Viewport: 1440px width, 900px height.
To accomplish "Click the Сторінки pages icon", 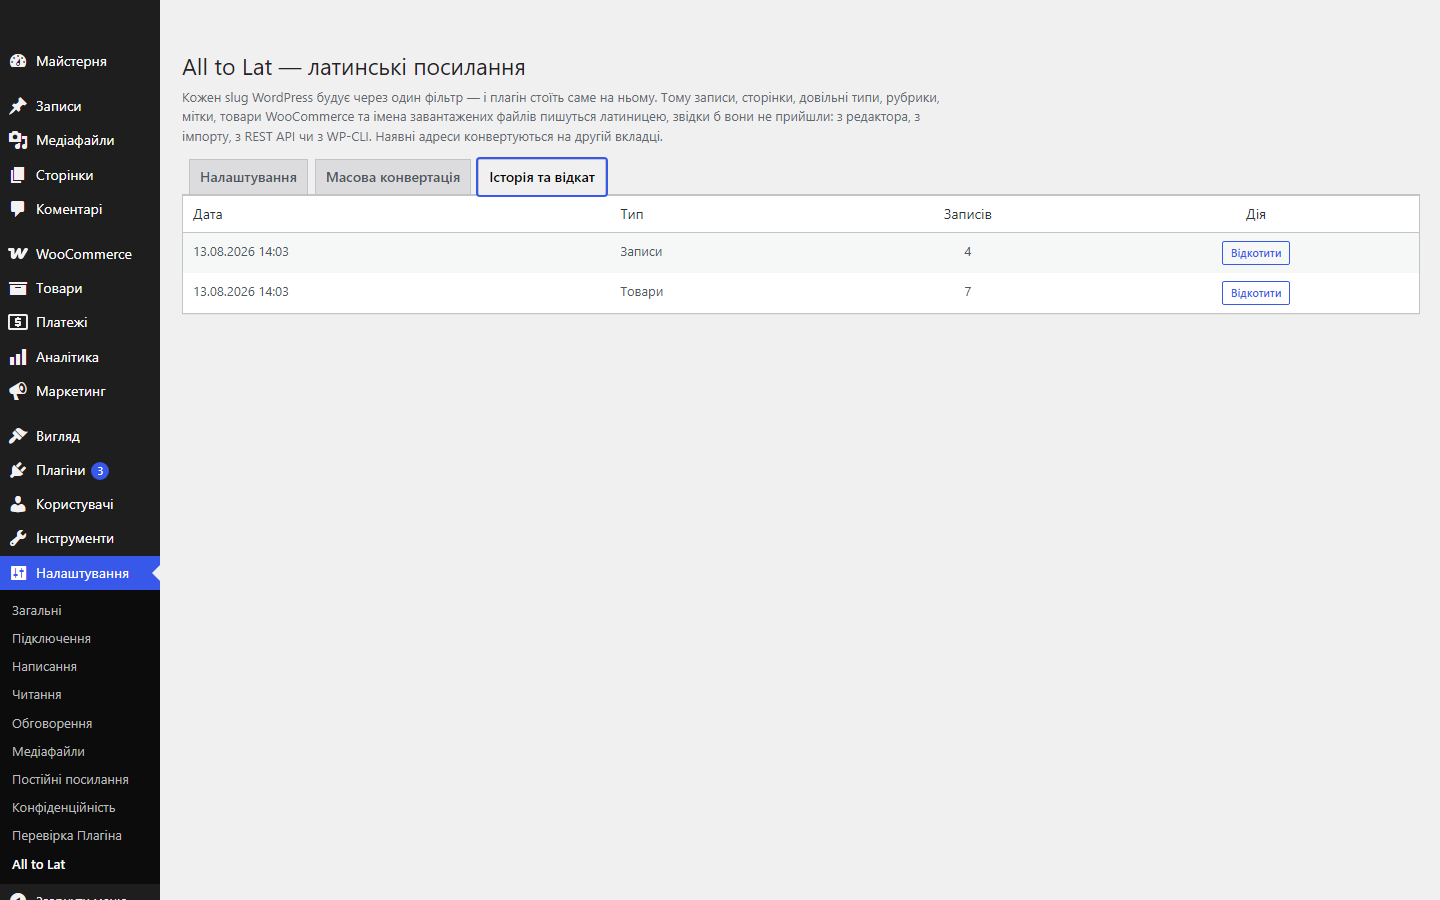I will pos(18,175).
